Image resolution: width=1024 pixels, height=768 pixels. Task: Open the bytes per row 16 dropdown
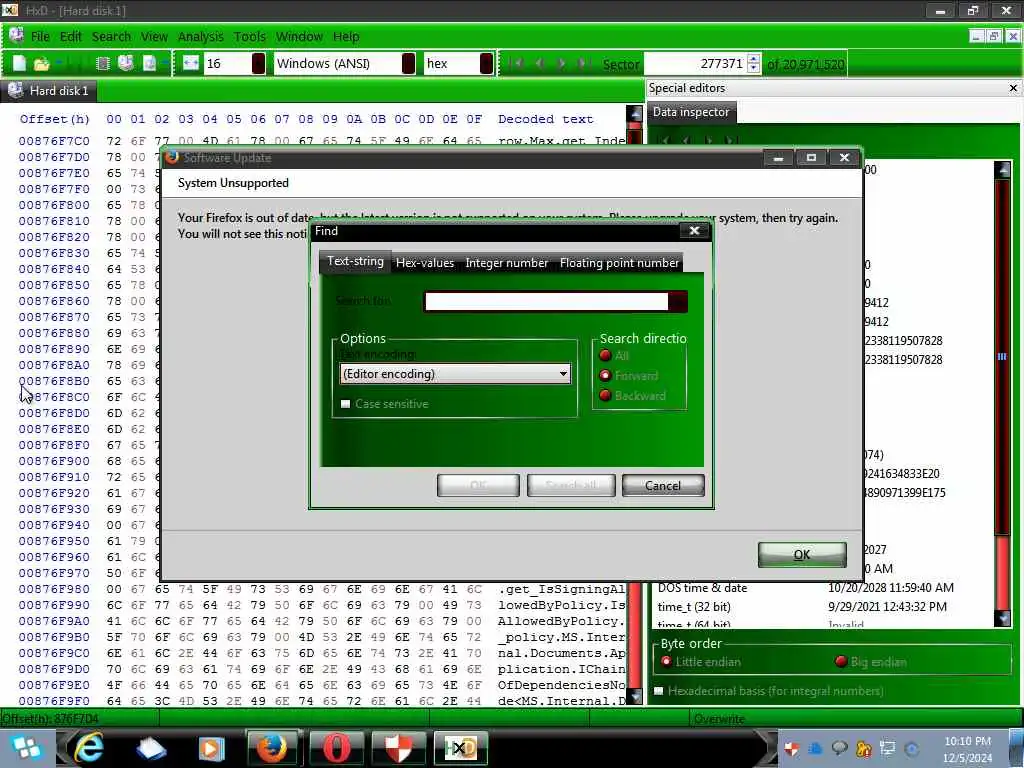tap(259, 63)
